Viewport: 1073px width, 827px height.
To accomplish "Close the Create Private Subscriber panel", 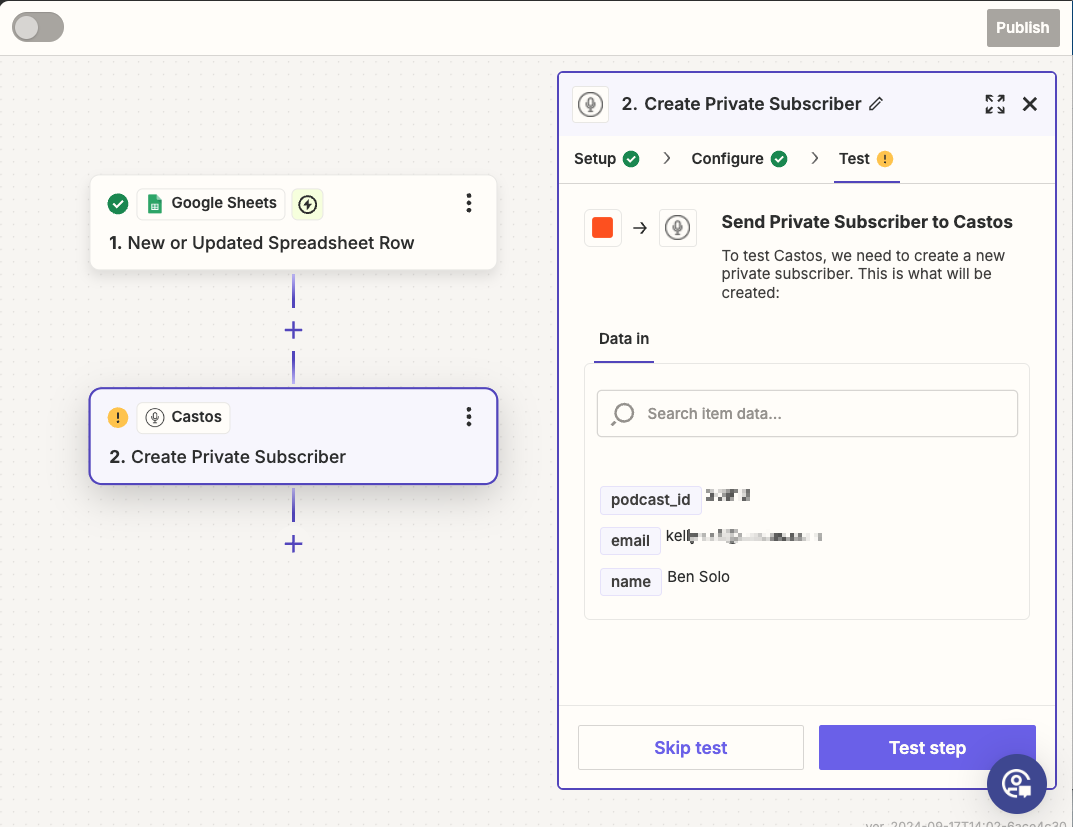I will point(1030,104).
